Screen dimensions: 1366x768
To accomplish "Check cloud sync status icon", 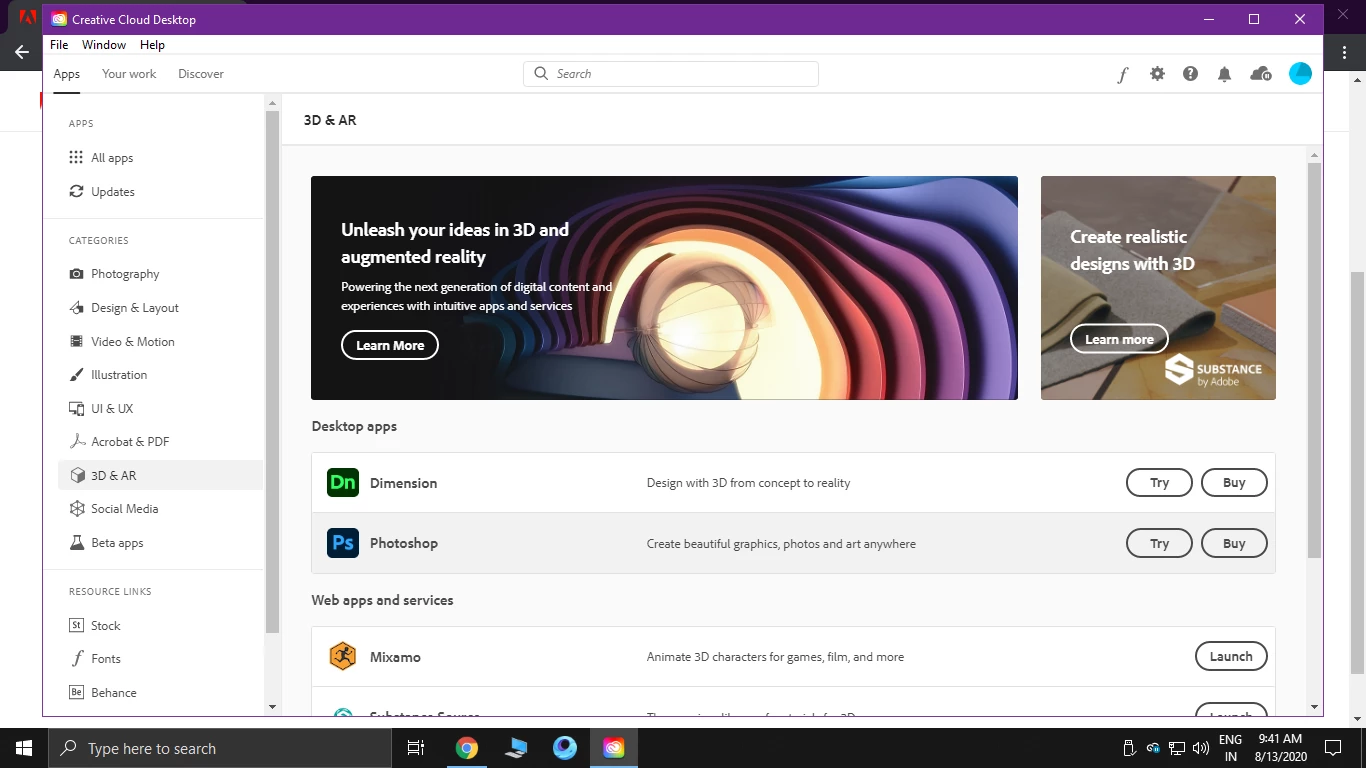I will click(1261, 74).
